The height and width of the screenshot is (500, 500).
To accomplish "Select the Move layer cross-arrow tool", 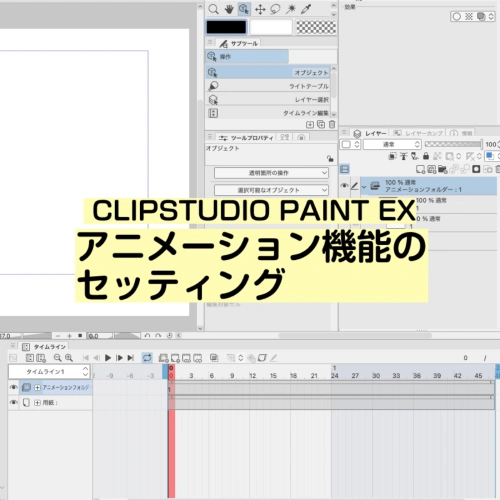I will [260, 9].
